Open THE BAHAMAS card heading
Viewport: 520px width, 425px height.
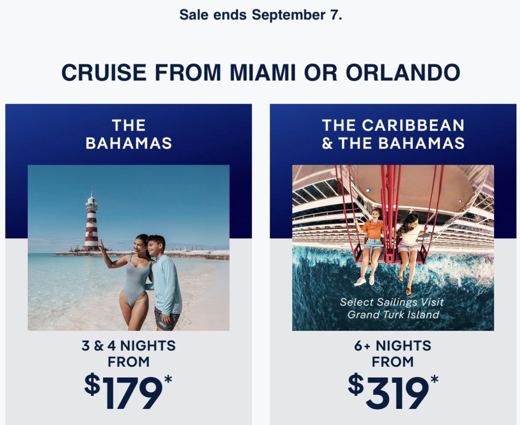129,134
